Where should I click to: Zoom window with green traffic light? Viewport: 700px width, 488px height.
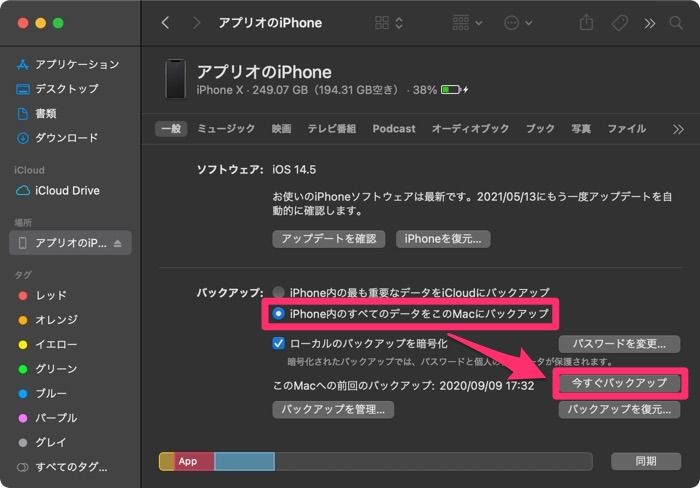pos(58,23)
